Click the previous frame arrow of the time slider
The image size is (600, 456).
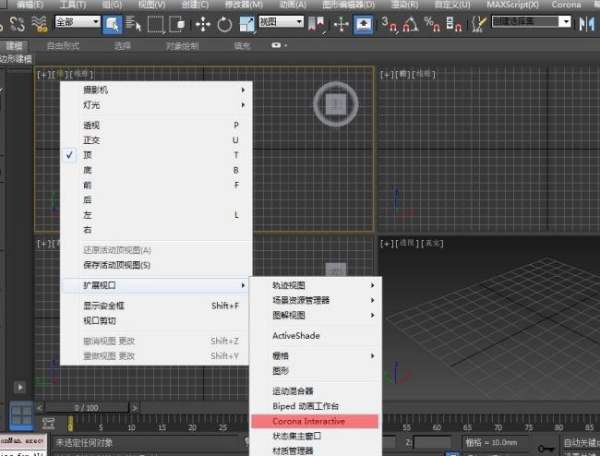click(x=39, y=408)
